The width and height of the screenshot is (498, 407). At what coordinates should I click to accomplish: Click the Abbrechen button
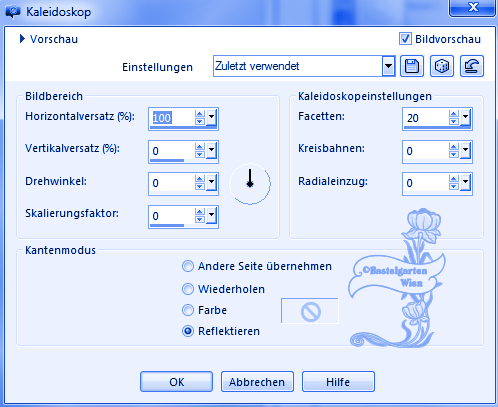pos(257,382)
